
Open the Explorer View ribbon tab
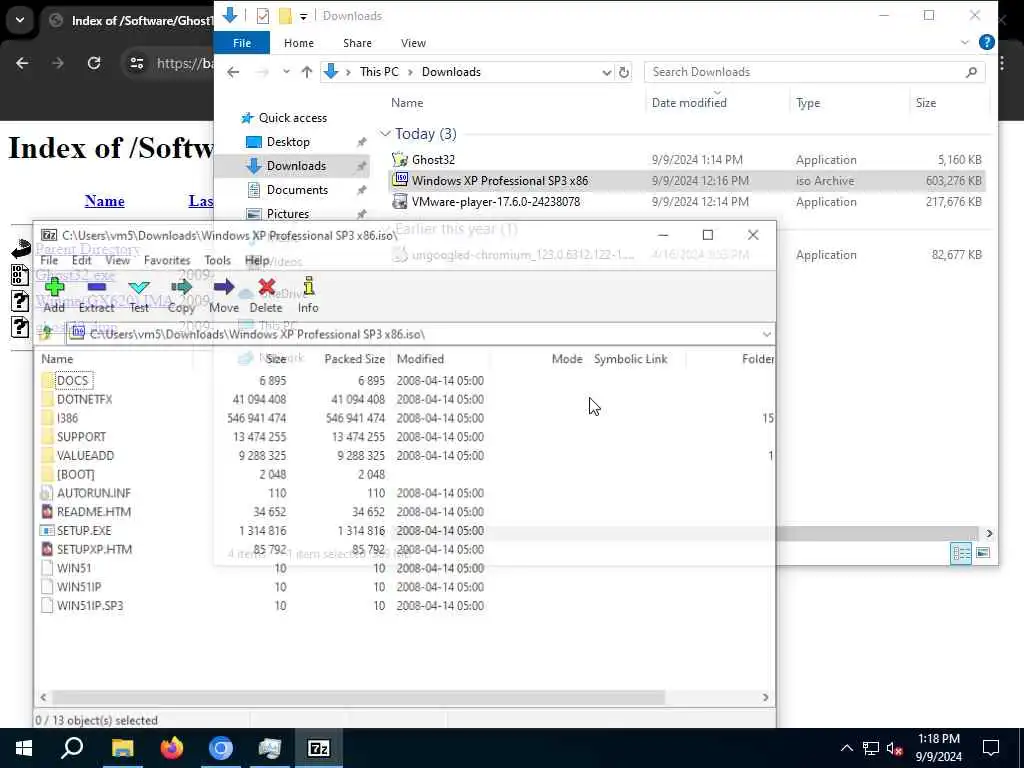tap(413, 42)
